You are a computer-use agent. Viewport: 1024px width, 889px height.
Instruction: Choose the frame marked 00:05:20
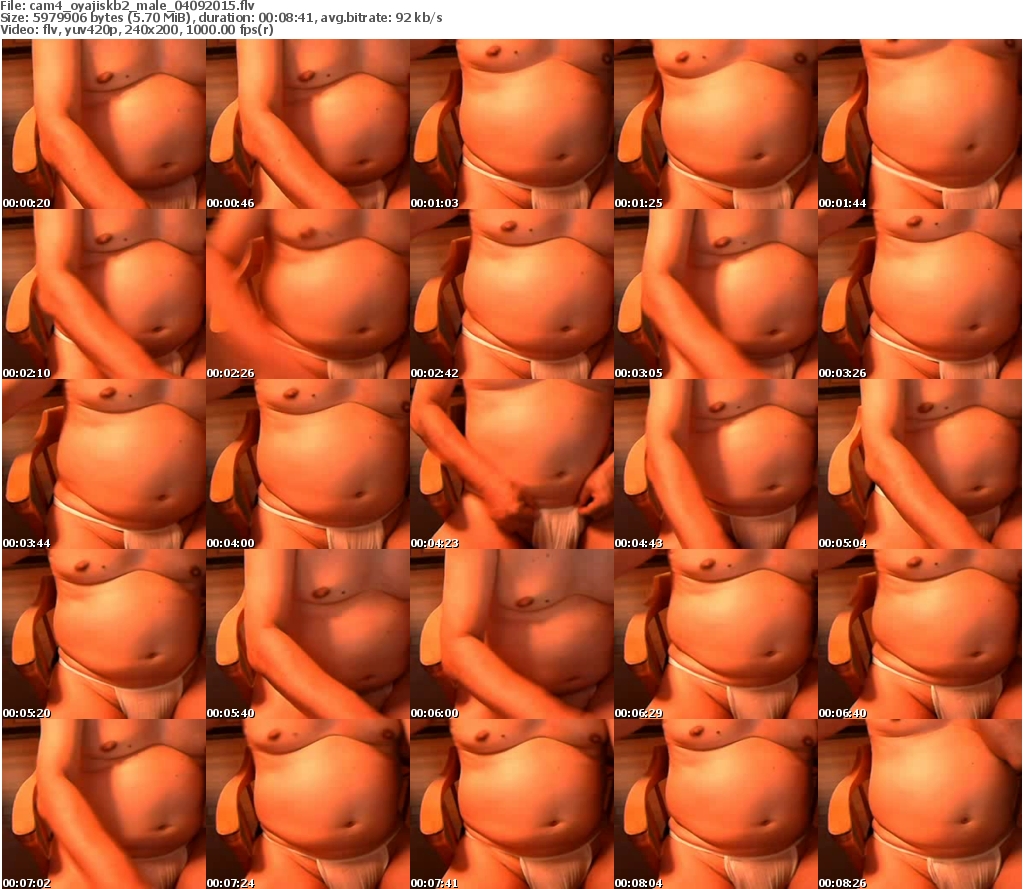(104, 634)
